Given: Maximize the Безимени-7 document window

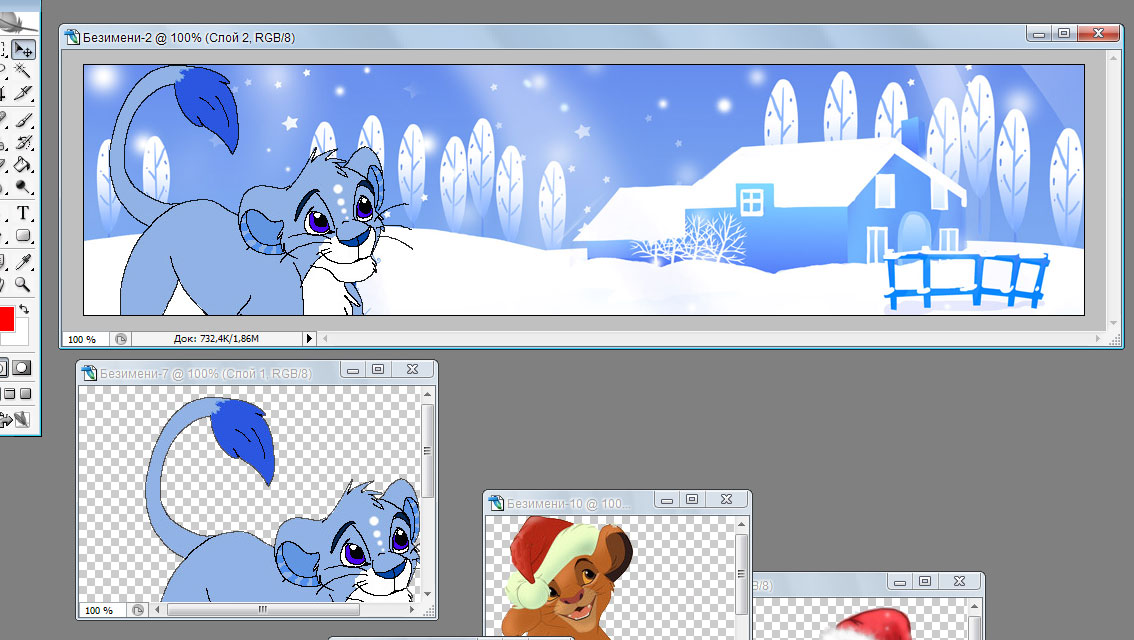Looking at the screenshot, I should click(x=378, y=369).
